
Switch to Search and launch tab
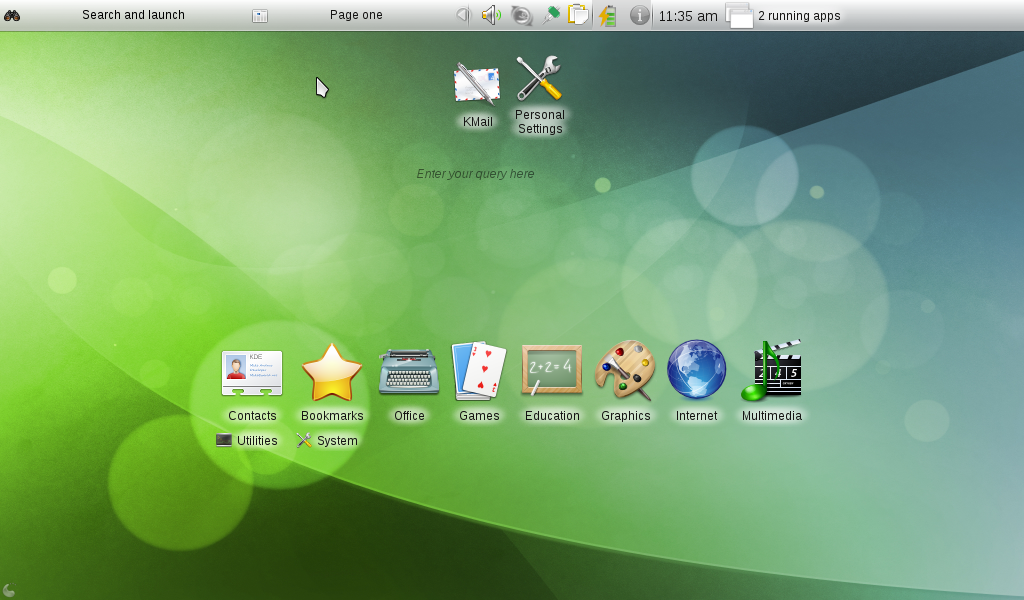click(x=133, y=15)
